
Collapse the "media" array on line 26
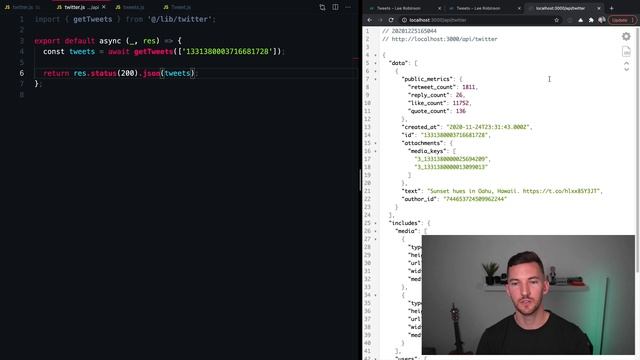(376, 231)
